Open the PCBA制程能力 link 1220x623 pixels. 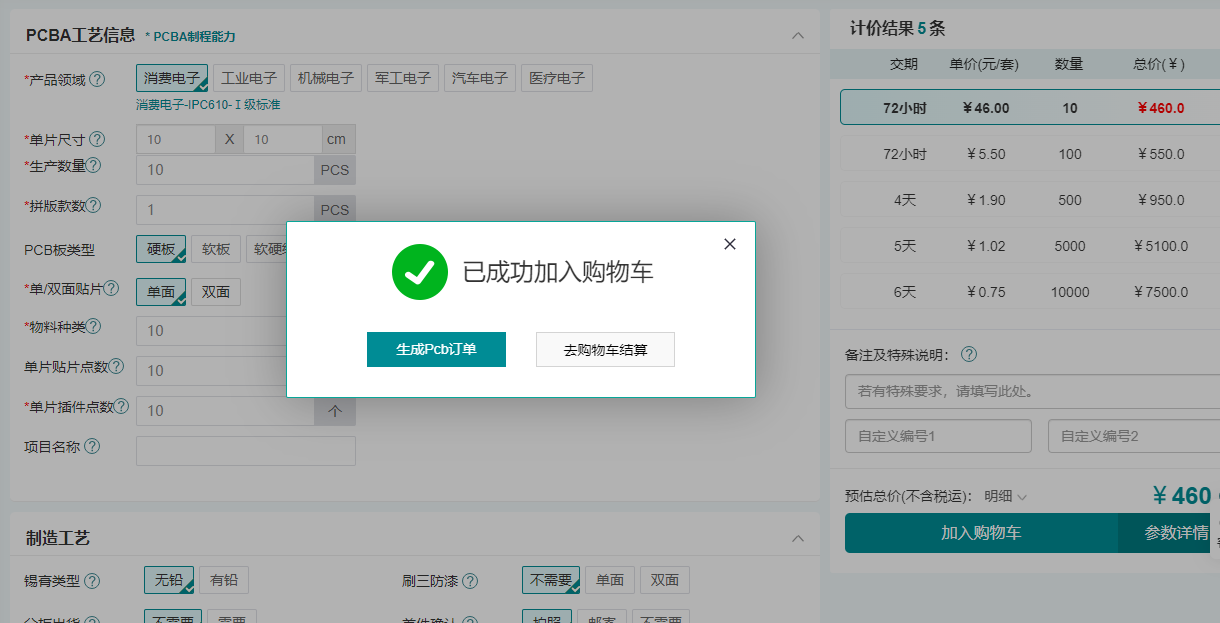coord(194,36)
